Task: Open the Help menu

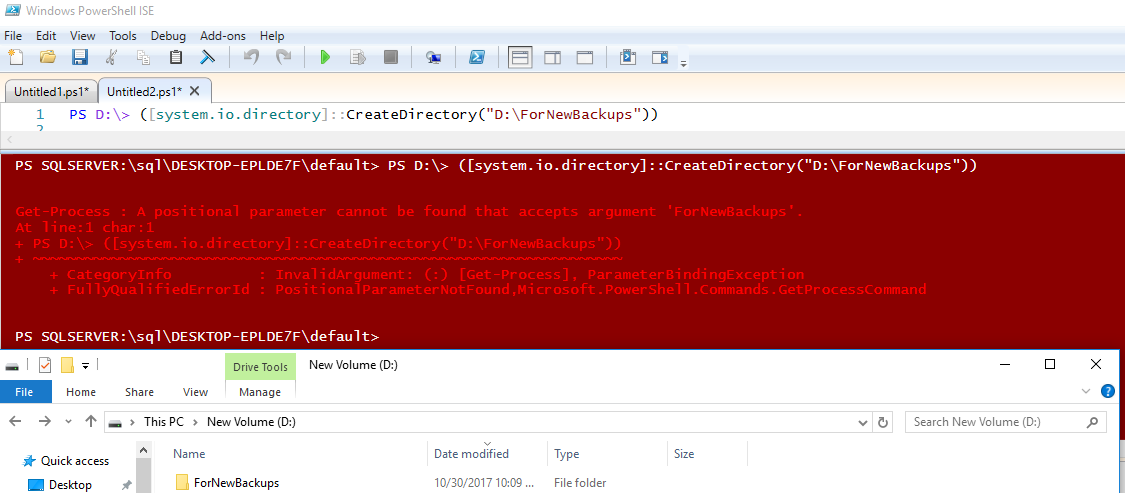Action: 272,36
